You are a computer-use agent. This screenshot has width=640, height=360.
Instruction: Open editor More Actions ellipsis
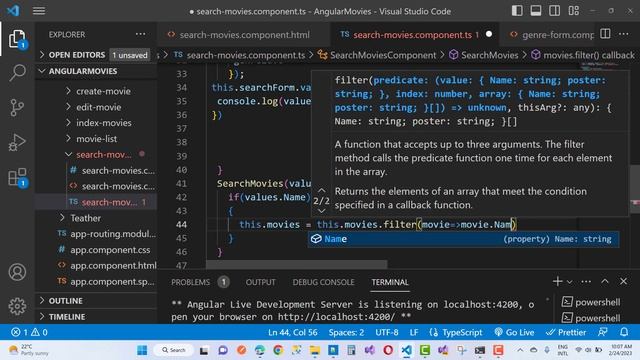tap(624, 34)
